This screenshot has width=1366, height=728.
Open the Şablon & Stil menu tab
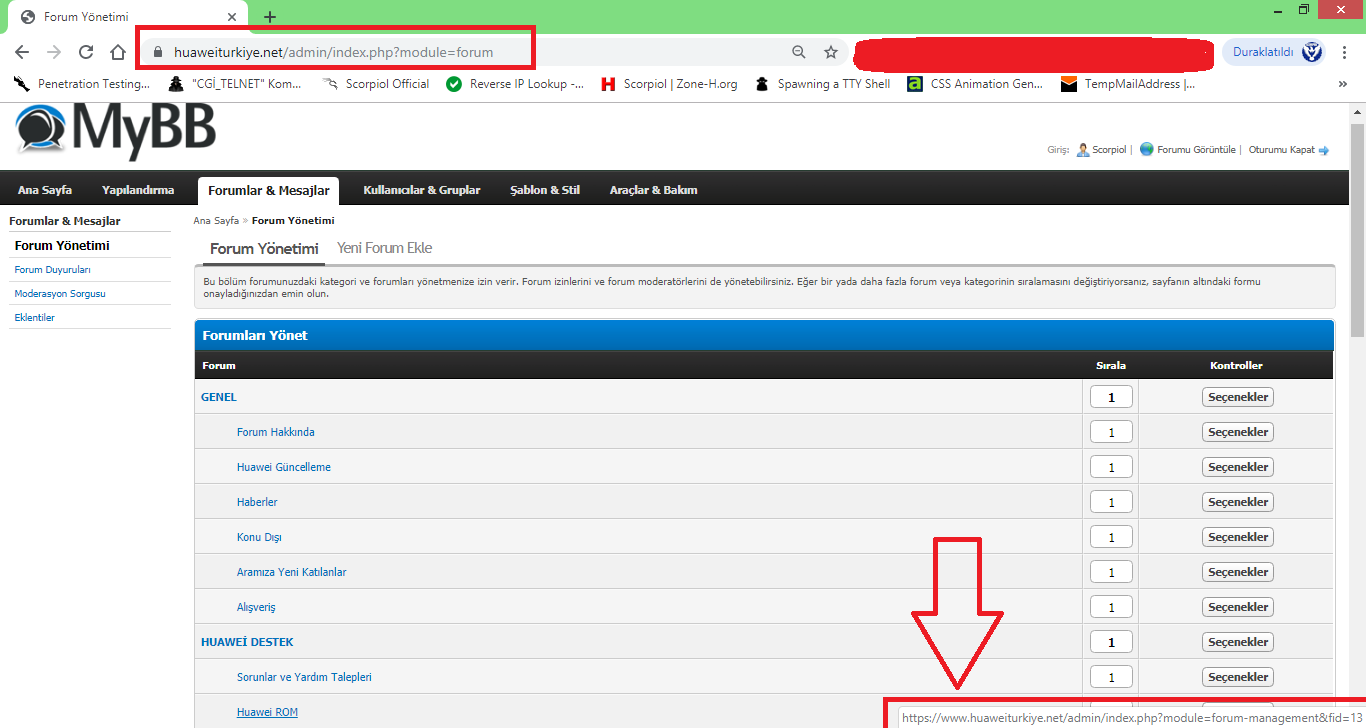pyautogui.click(x=545, y=190)
